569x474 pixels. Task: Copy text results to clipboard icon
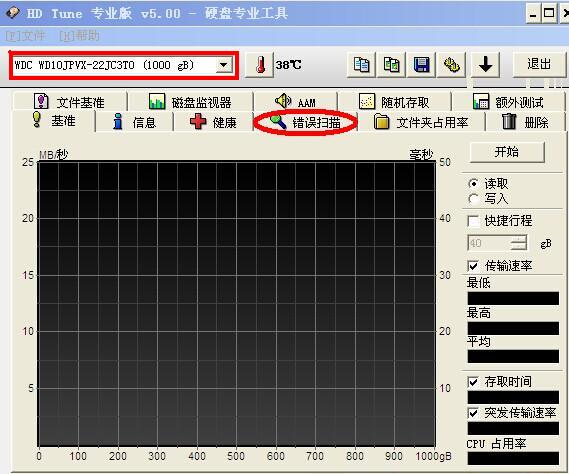point(361,65)
